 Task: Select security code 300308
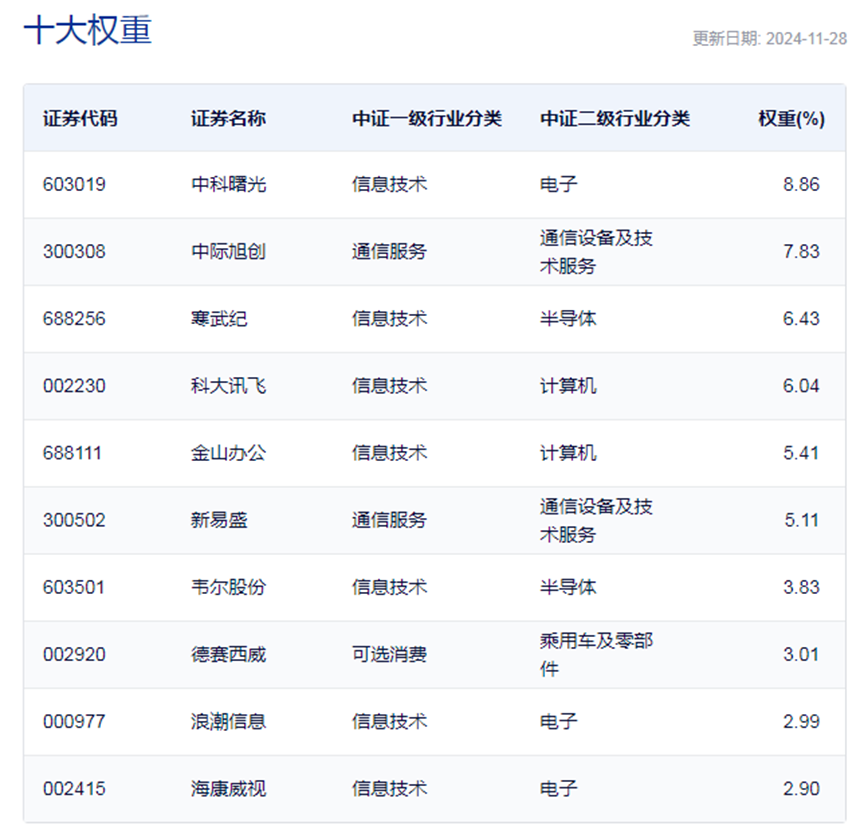(74, 251)
